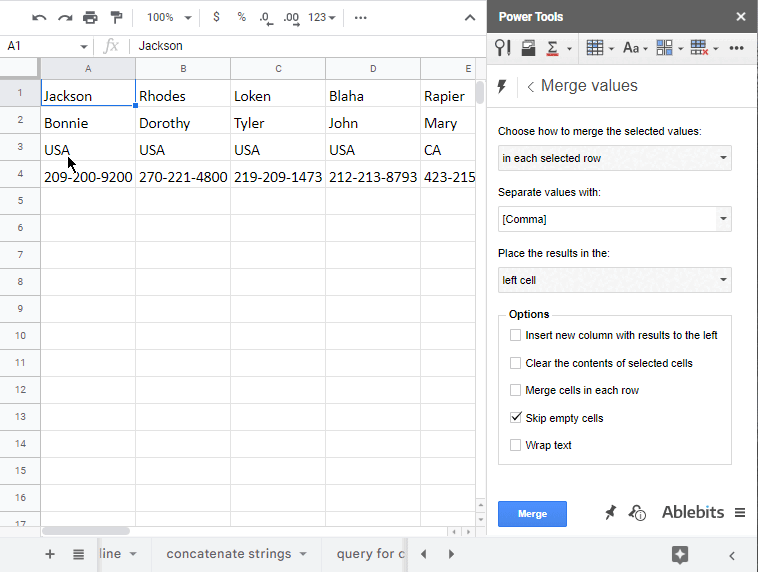Add a new sheet plus icon

(x=50, y=554)
